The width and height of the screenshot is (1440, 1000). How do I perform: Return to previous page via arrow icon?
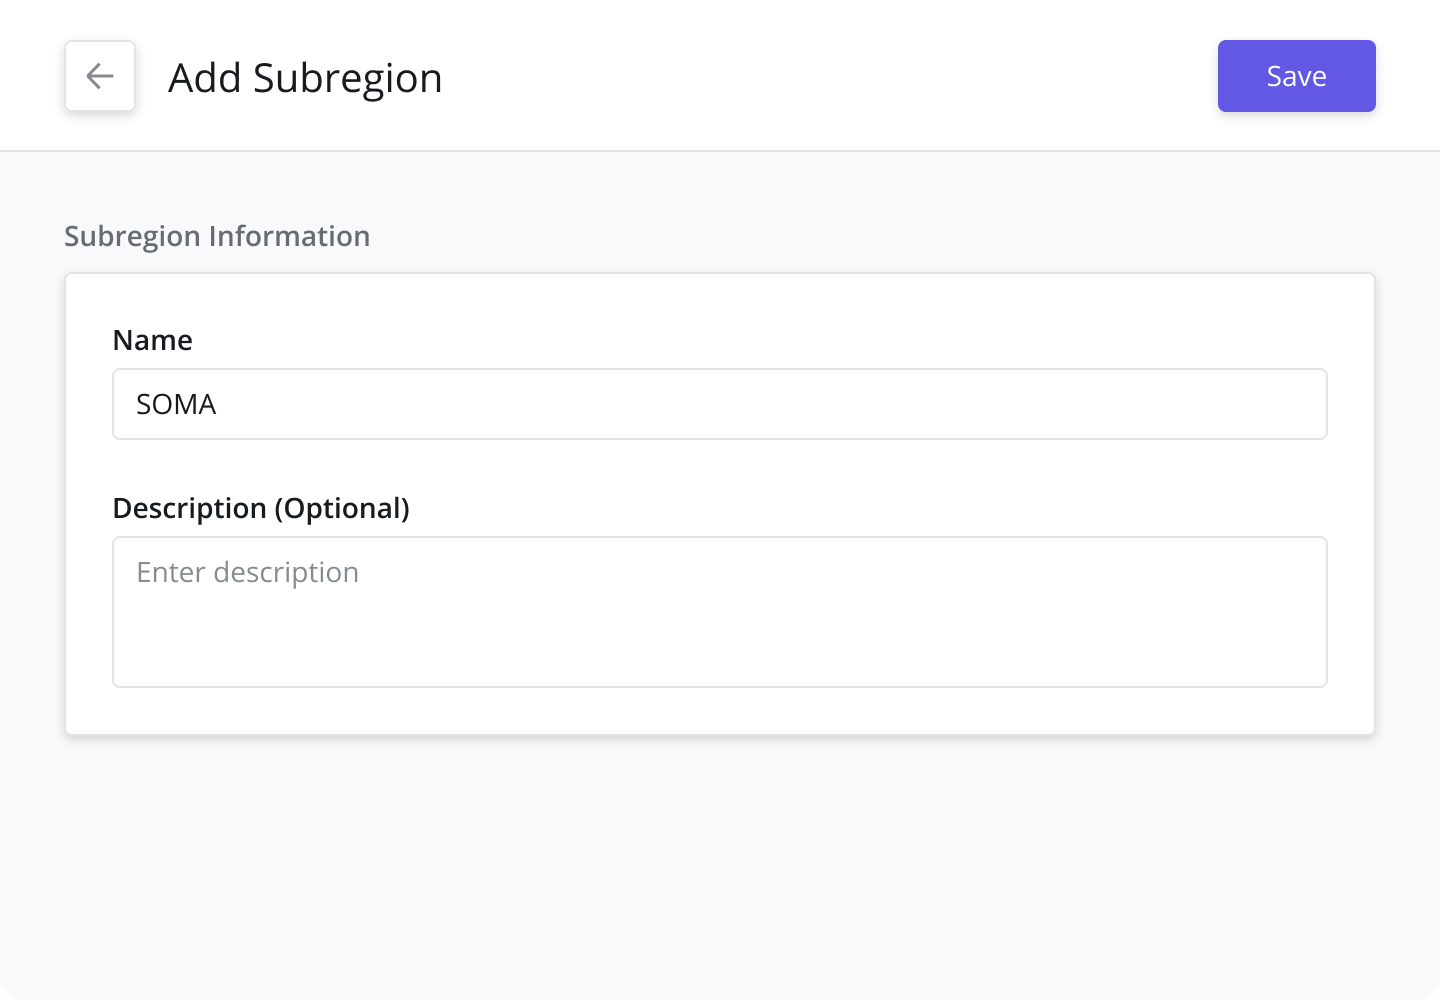click(100, 76)
